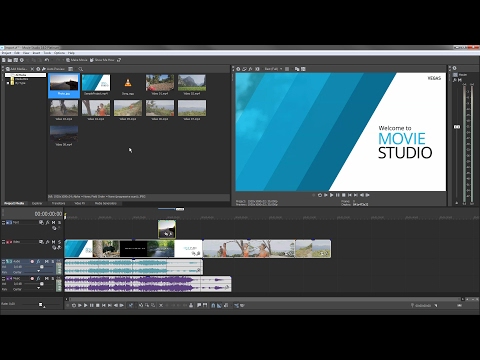This screenshot has width=480, height=360.
Task: Mute the Audio track
Action: click(x=47, y=262)
